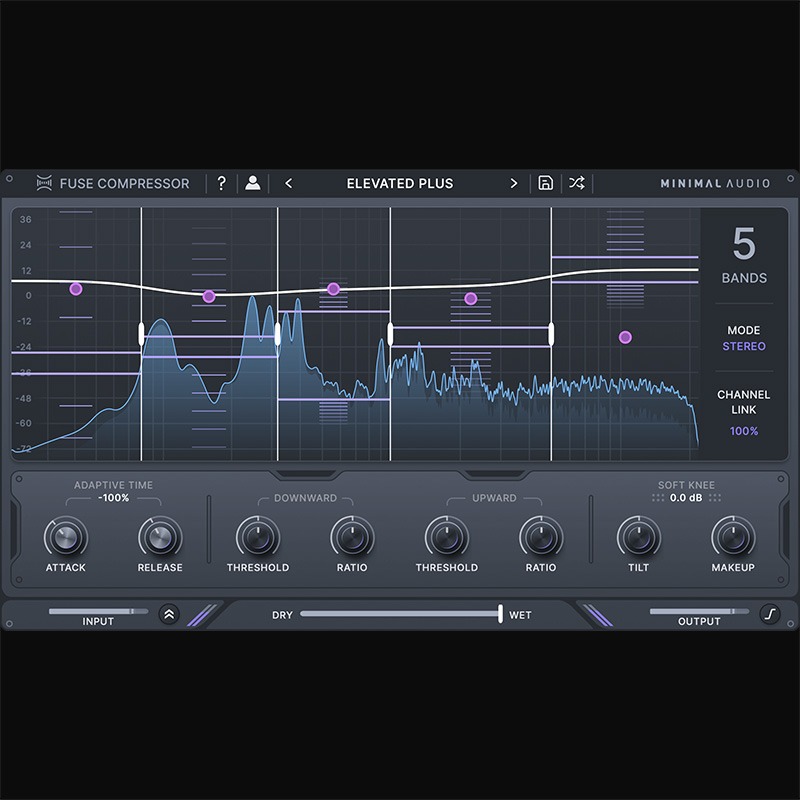Open the help question mark icon
800x800 pixels.
tap(221, 183)
